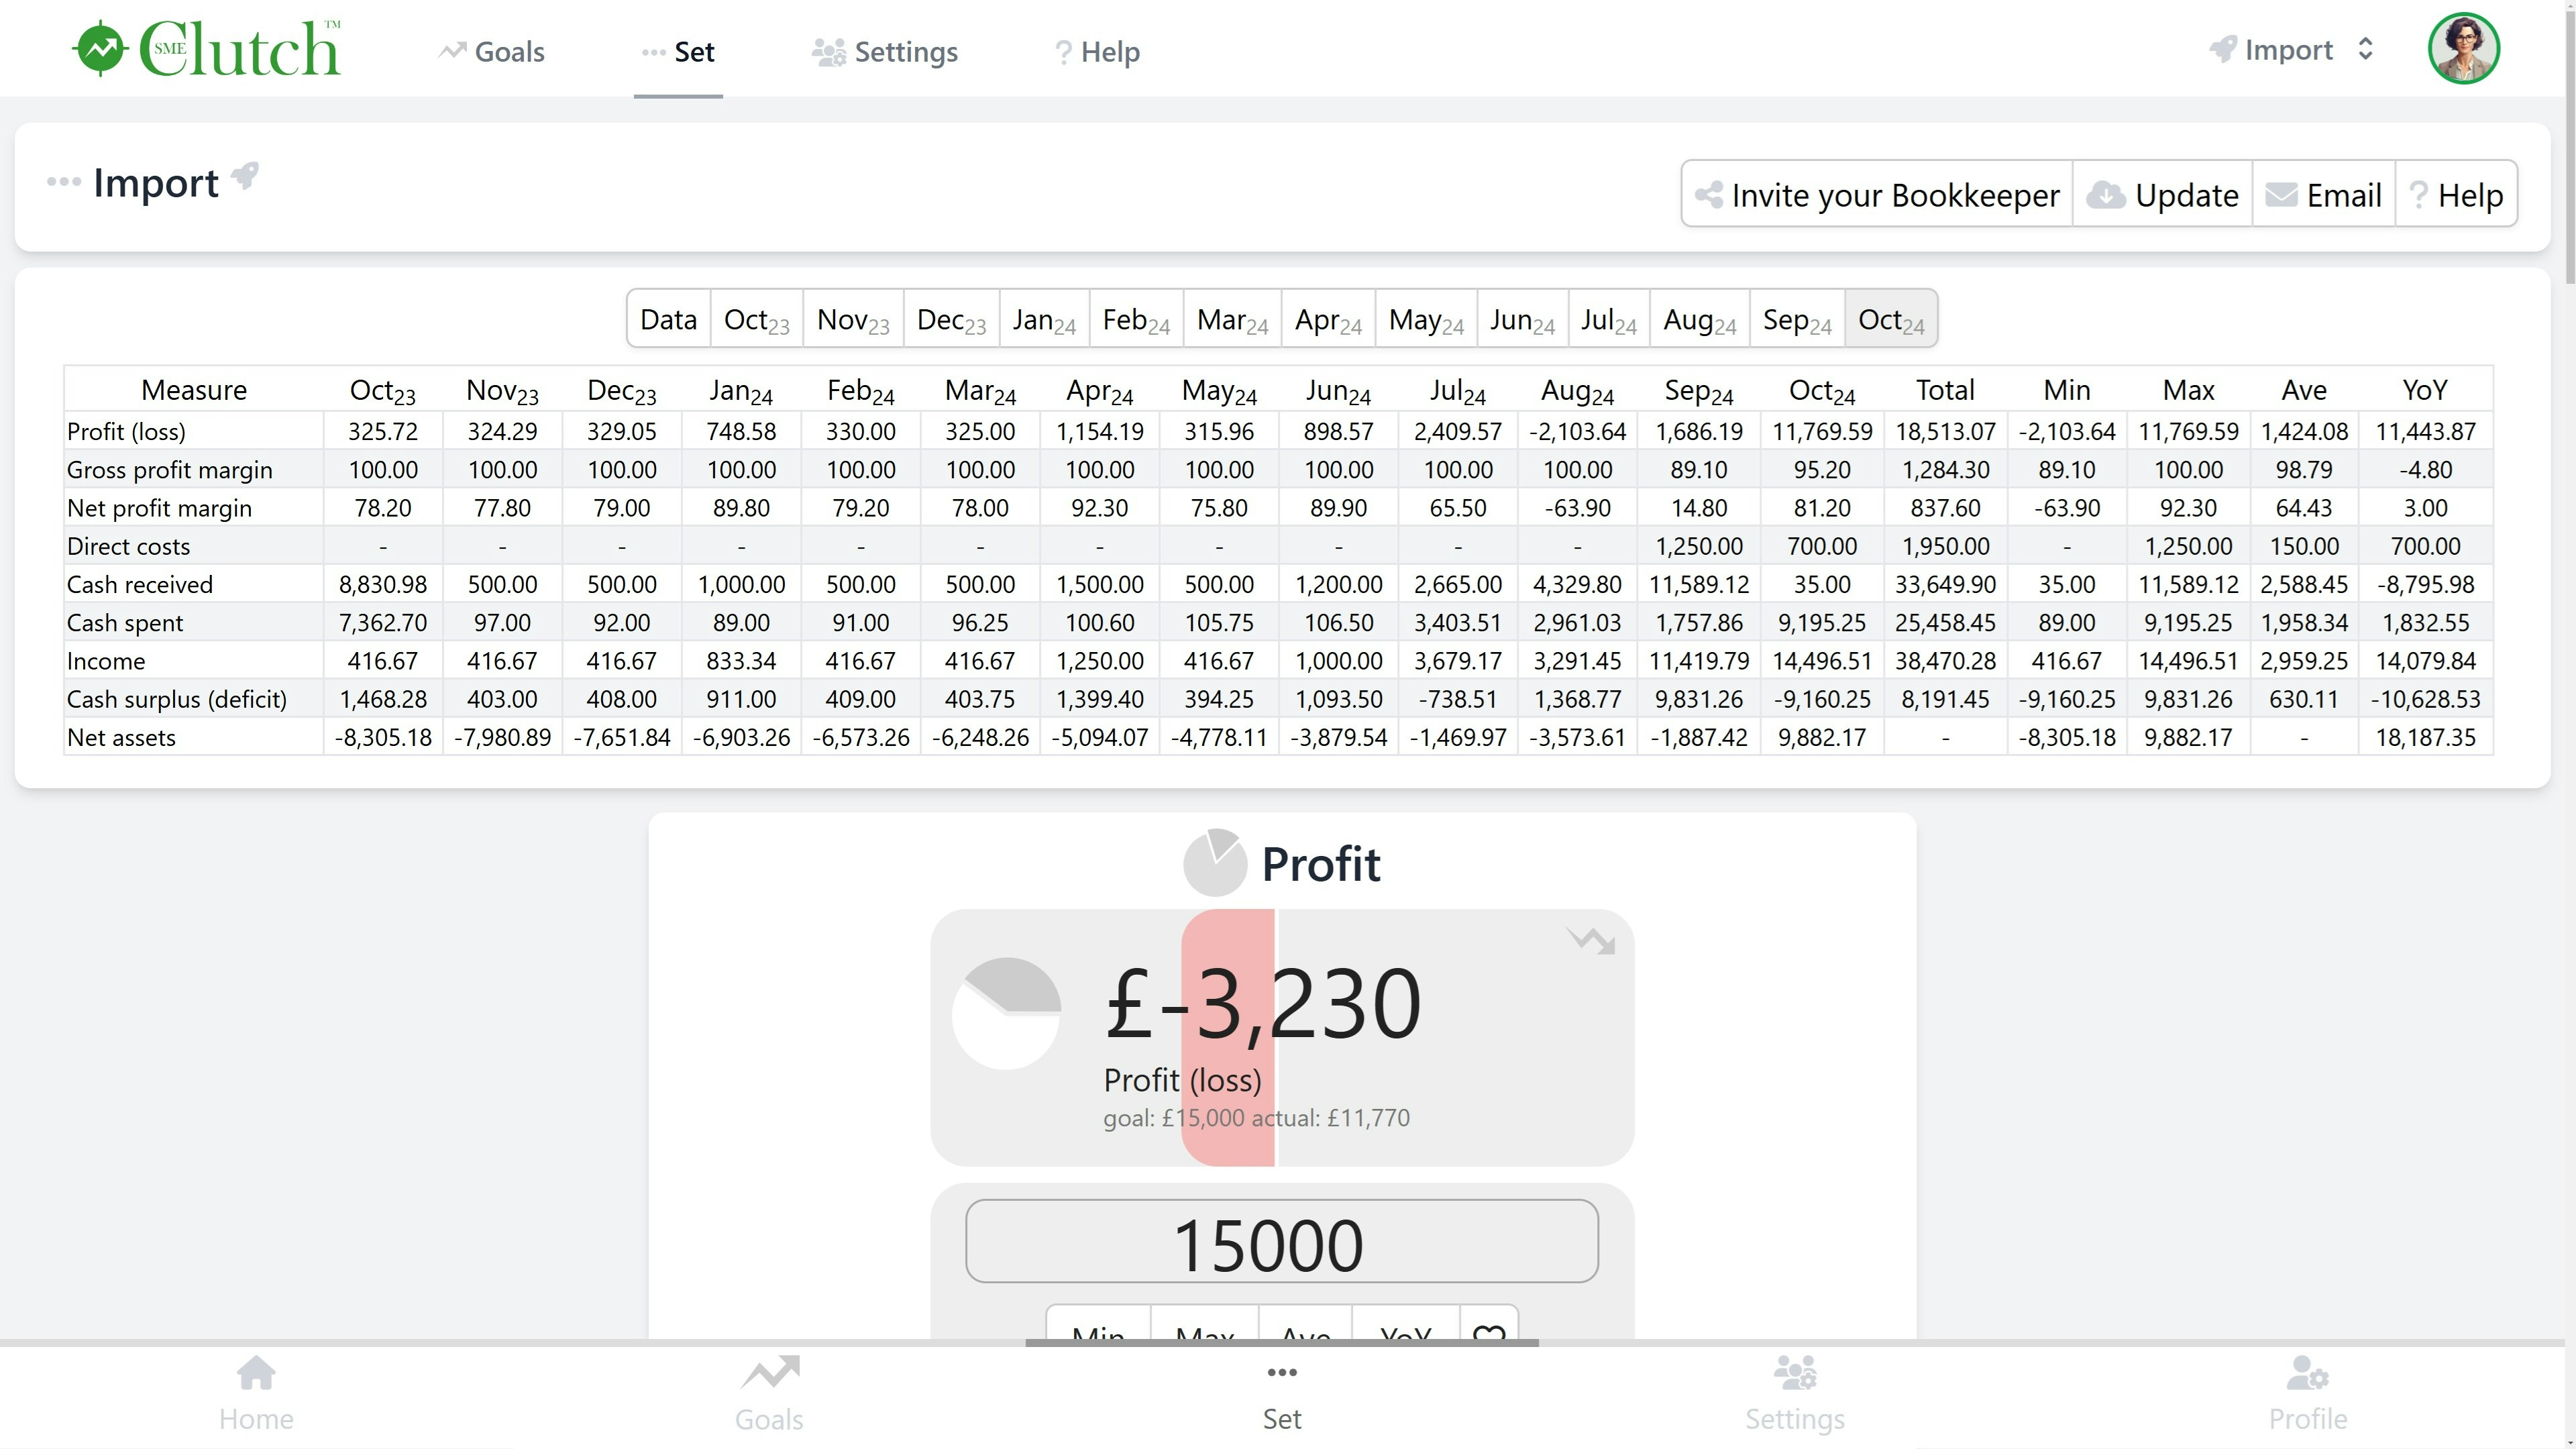This screenshot has height=1449, width=2576.
Task: Click the cloud download icon in Update button
Action: (x=2105, y=194)
